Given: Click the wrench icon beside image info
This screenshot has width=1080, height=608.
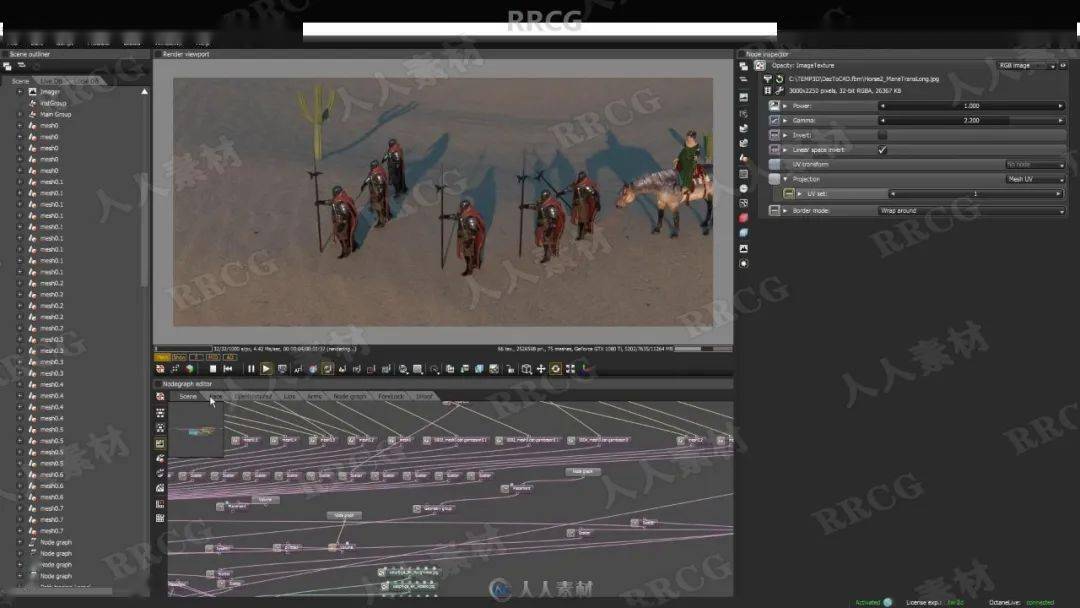Looking at the screenshot, I should (x=780, y=90).
